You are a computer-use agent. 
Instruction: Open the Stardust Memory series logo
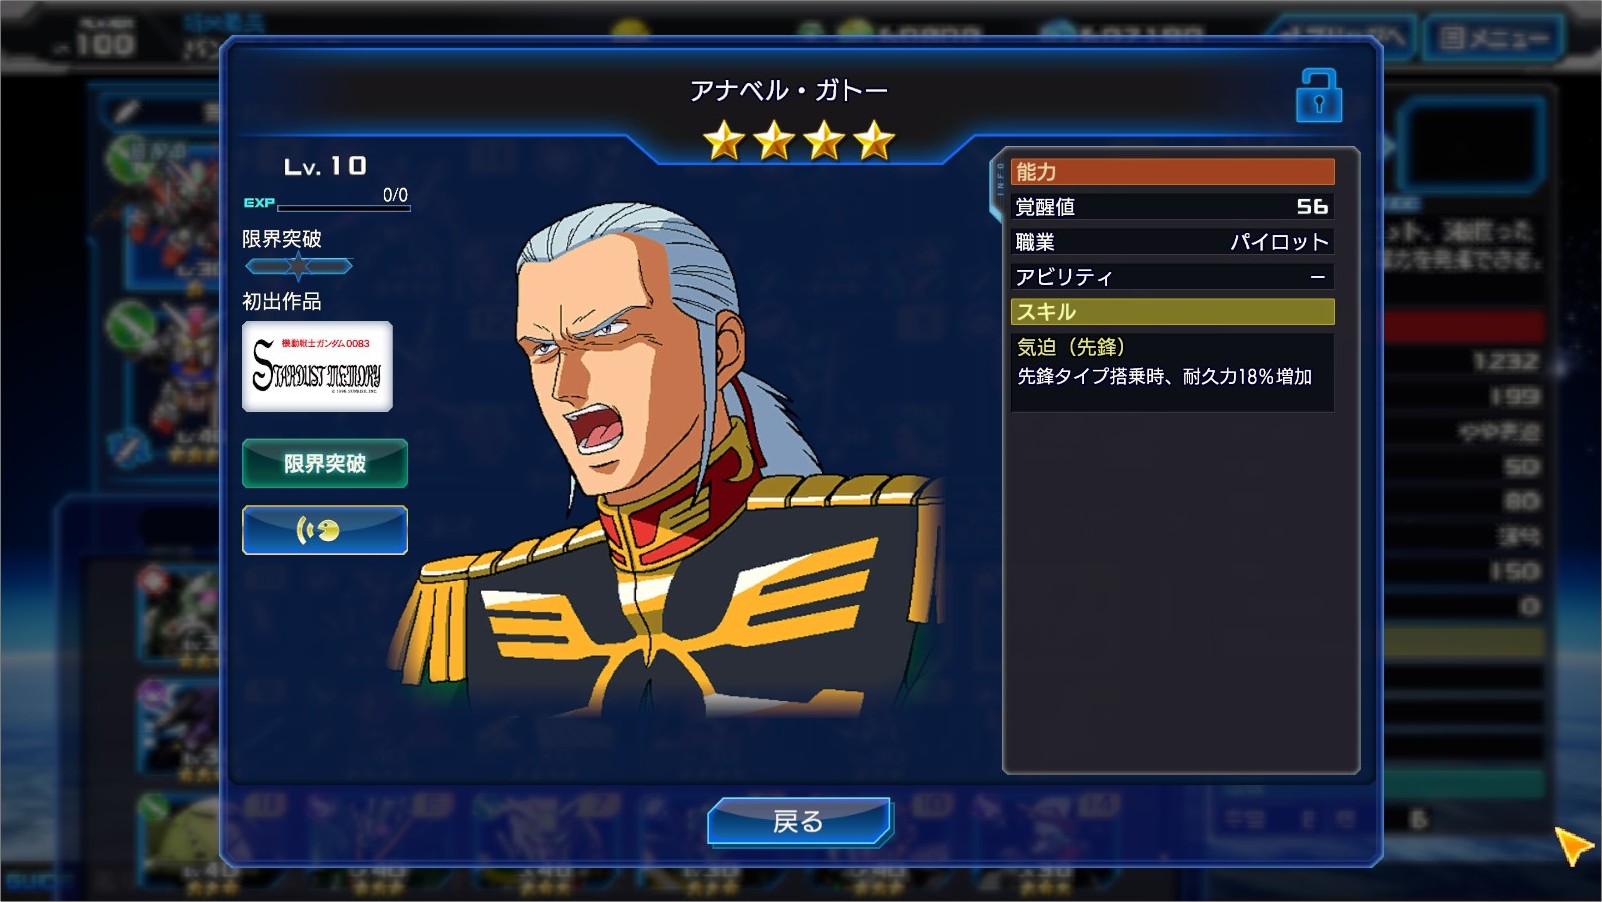(317, 366)
